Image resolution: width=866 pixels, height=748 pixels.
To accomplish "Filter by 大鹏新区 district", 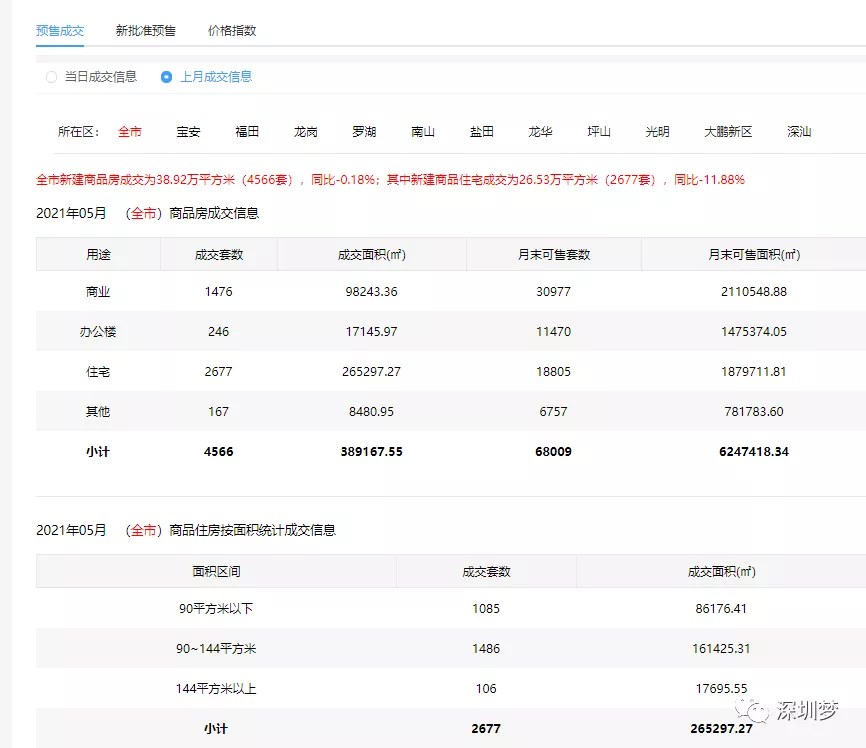I will (728, 131).
